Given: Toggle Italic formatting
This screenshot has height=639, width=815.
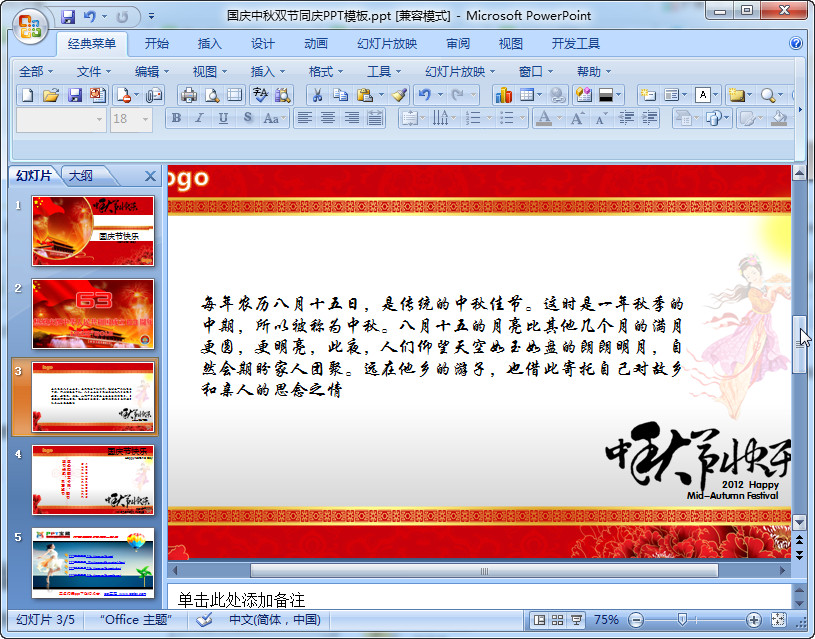Looking at the screenshot, I should (199, 119).
